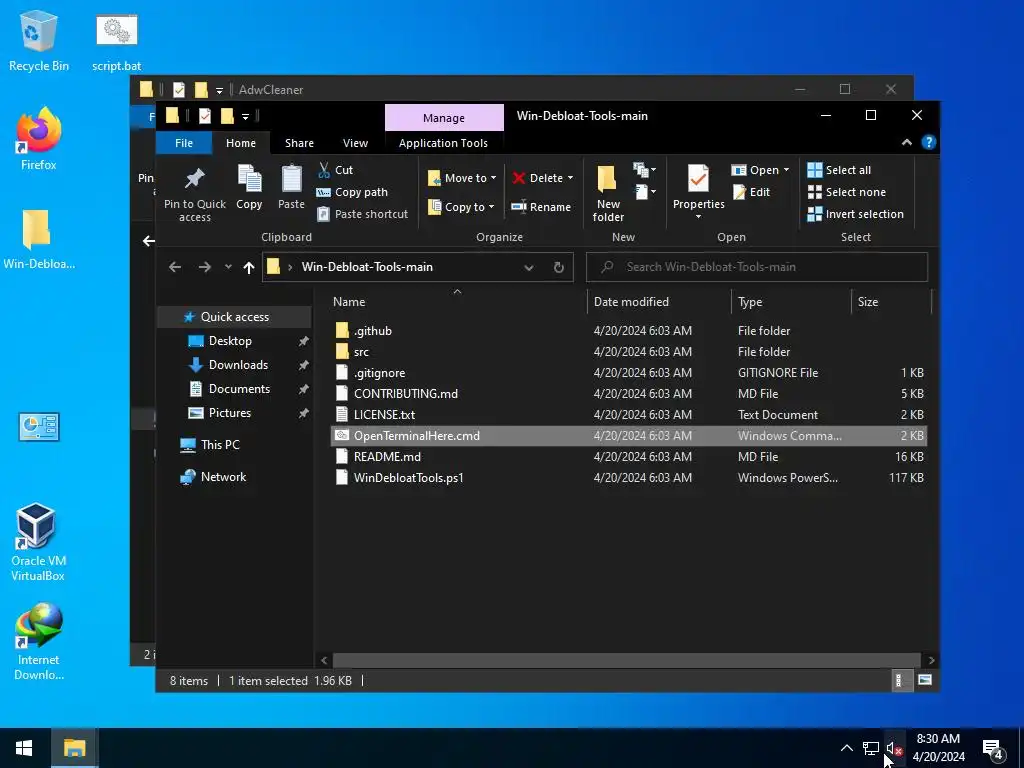Open the New item dropdown in ribbon

pos(645,170)
